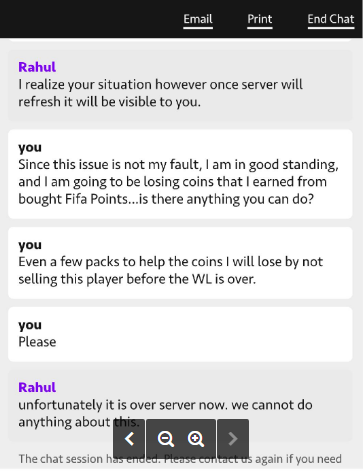
Task: Click the partially hidden top message bubble
Action: pos(180,40)
